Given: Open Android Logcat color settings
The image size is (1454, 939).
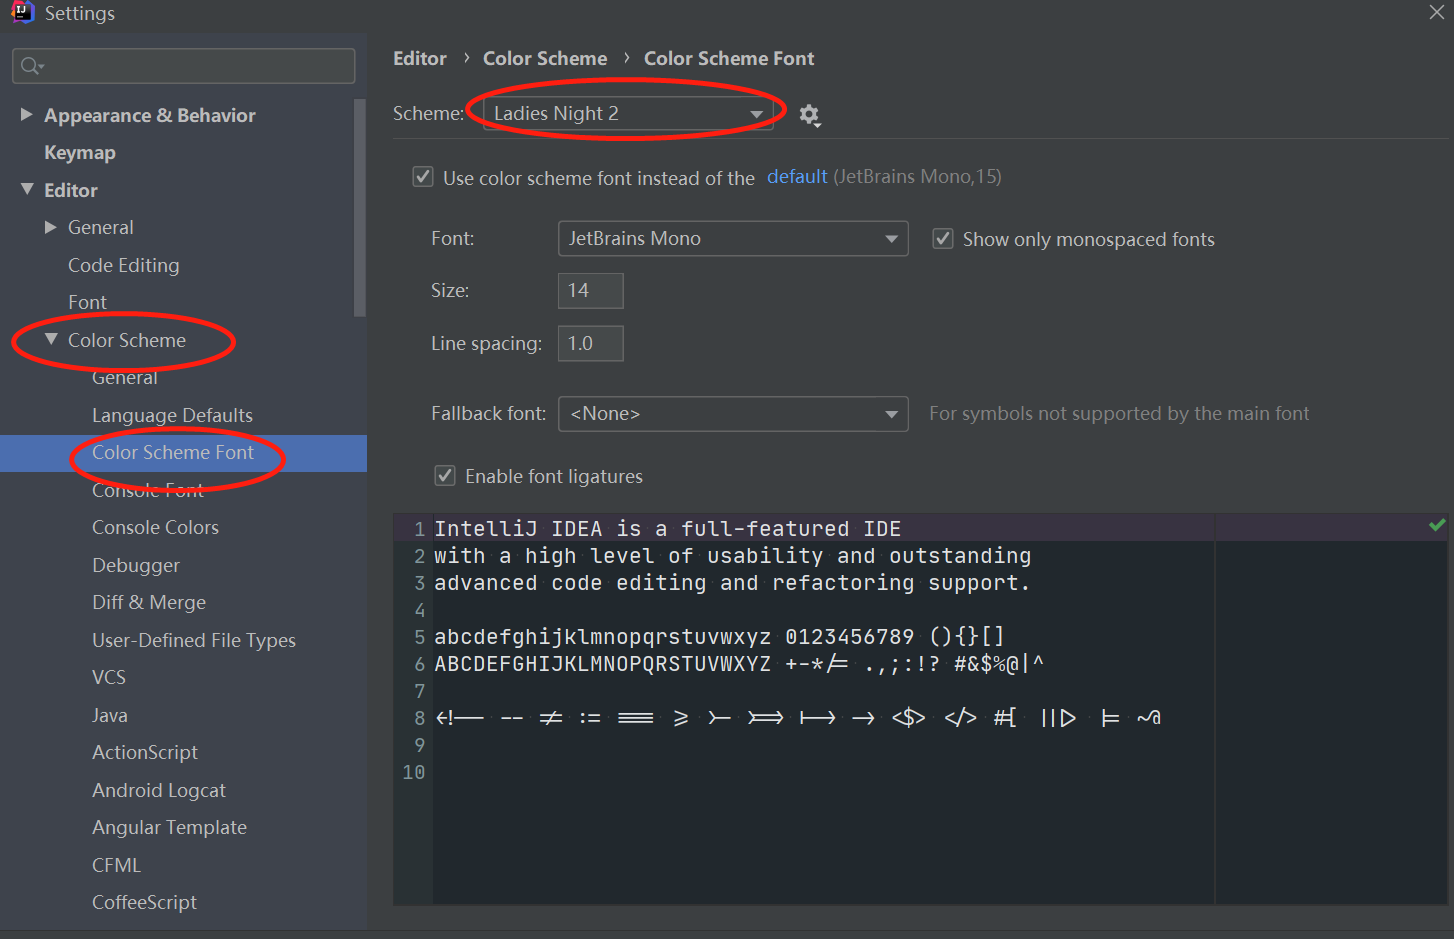Looking at the screenshot, I should [159, 790].
